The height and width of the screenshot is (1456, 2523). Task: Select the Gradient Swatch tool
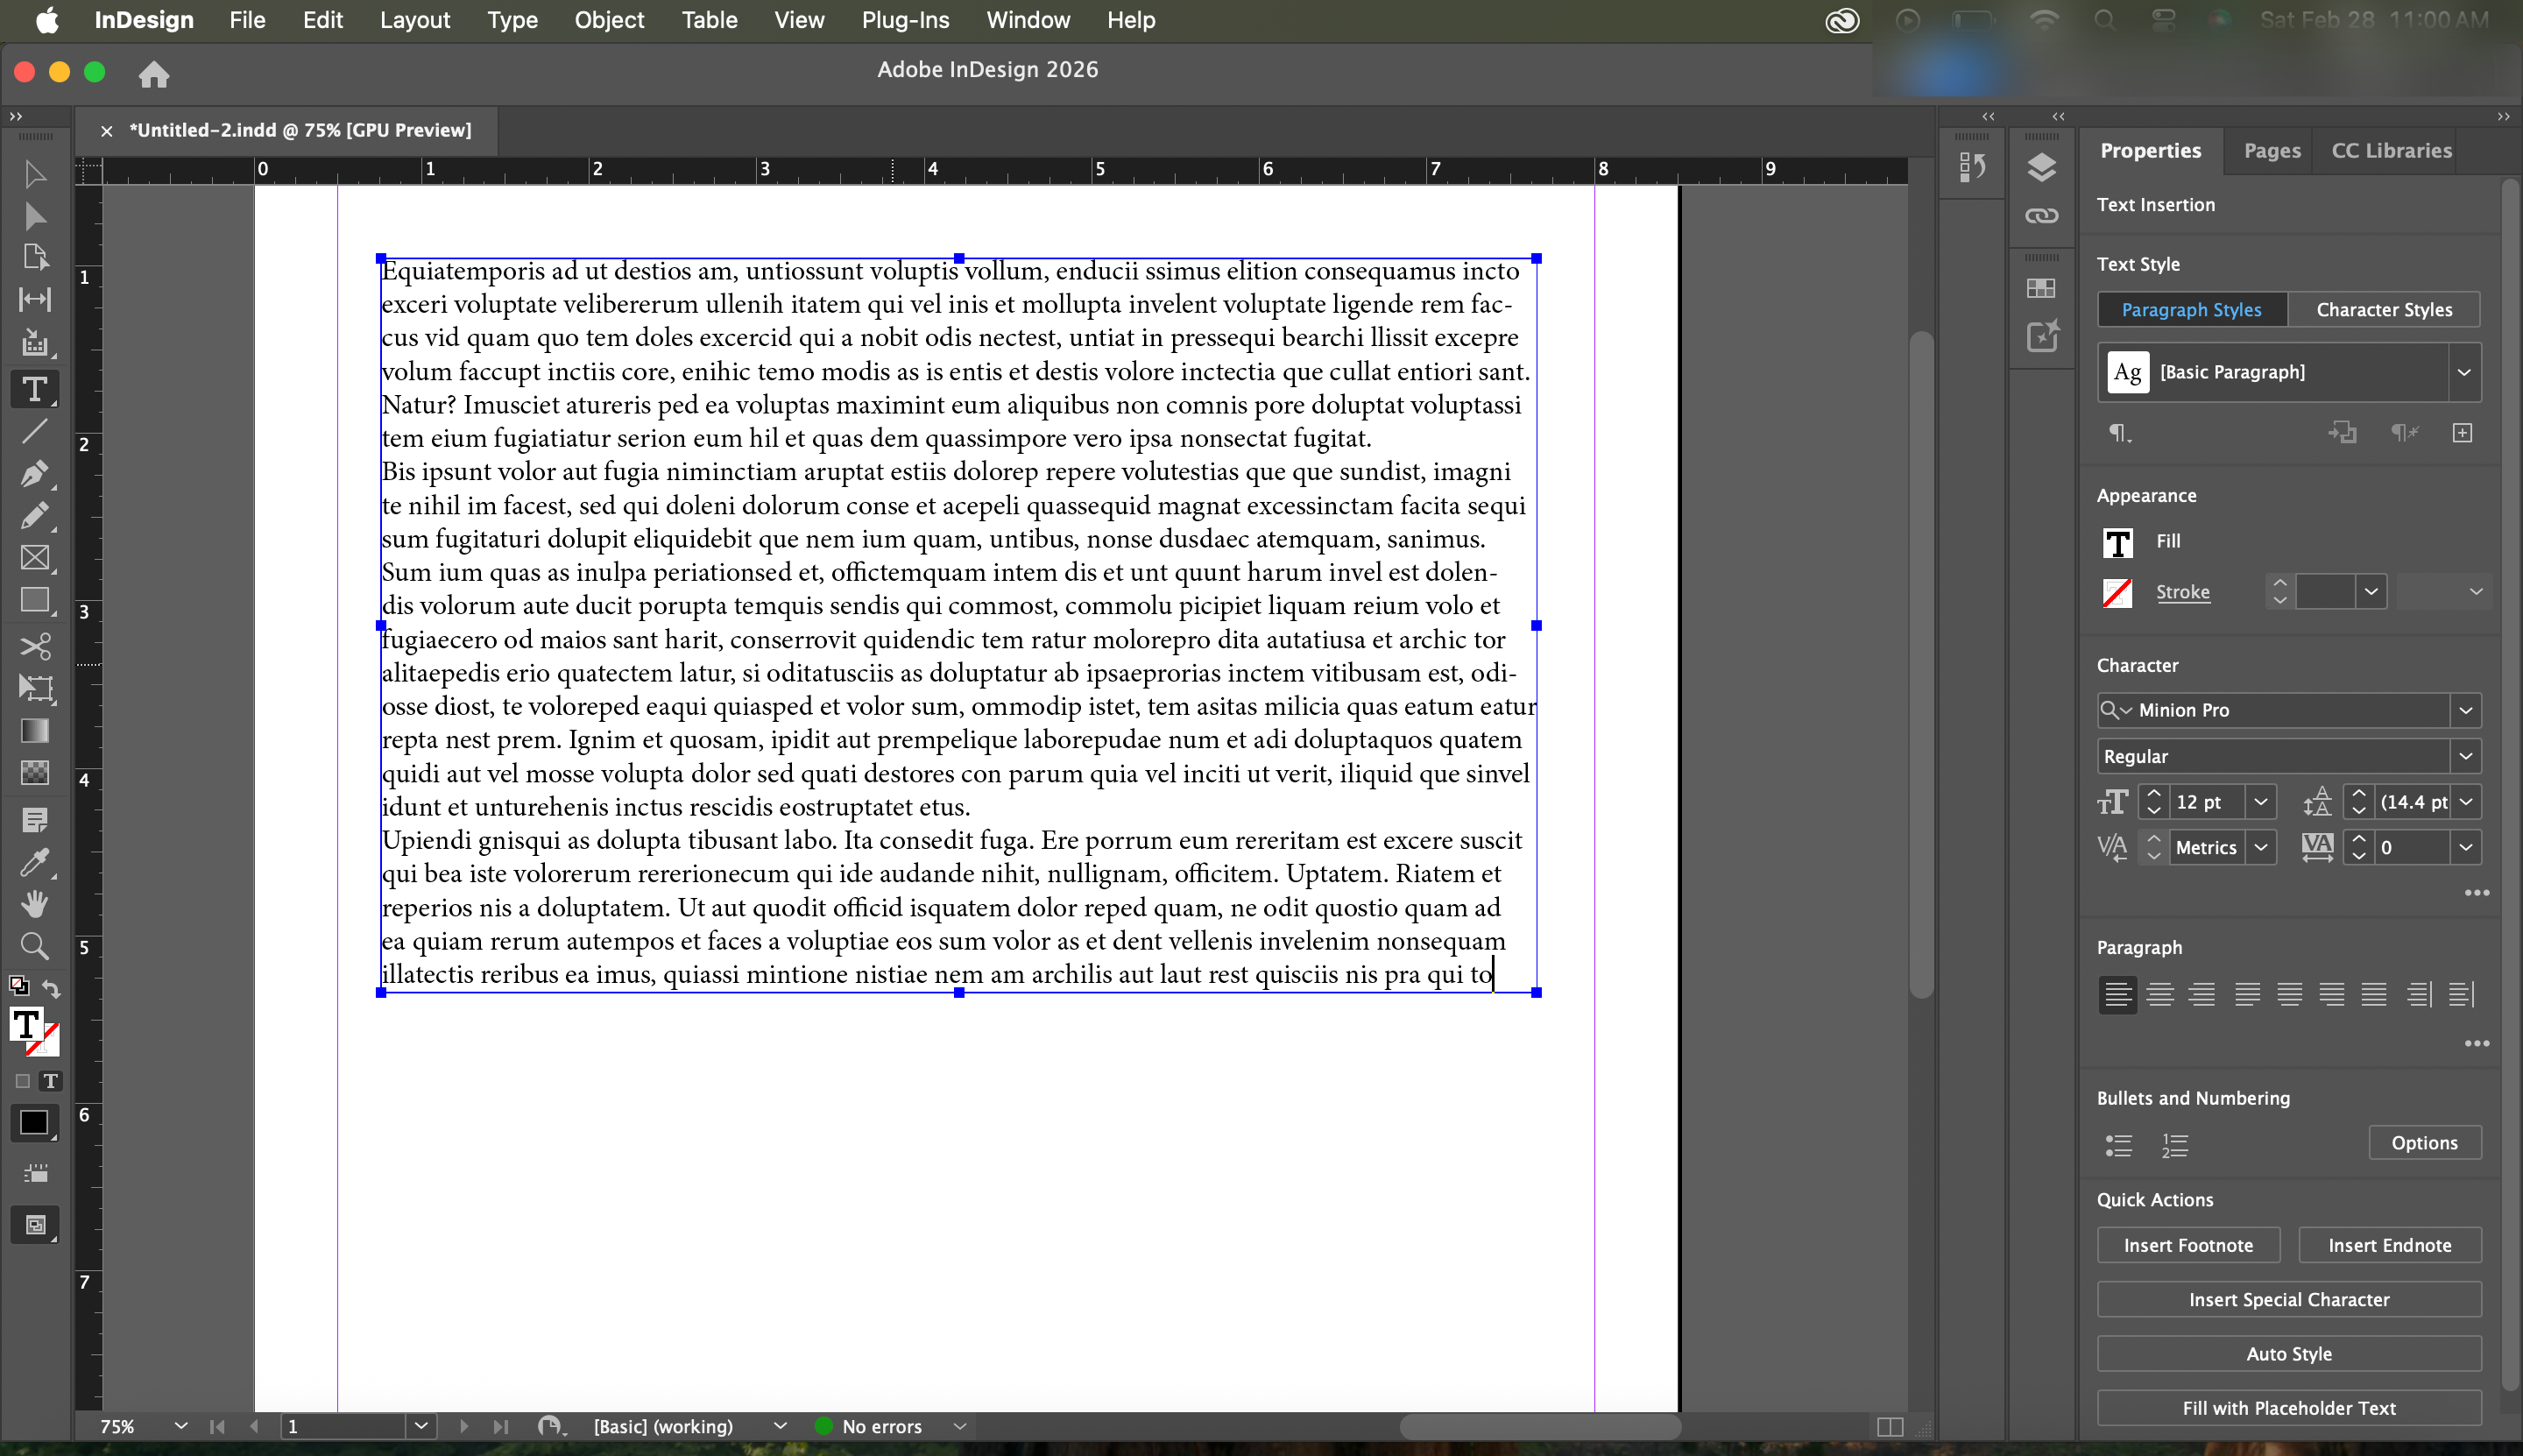click(x=34, y=731)
